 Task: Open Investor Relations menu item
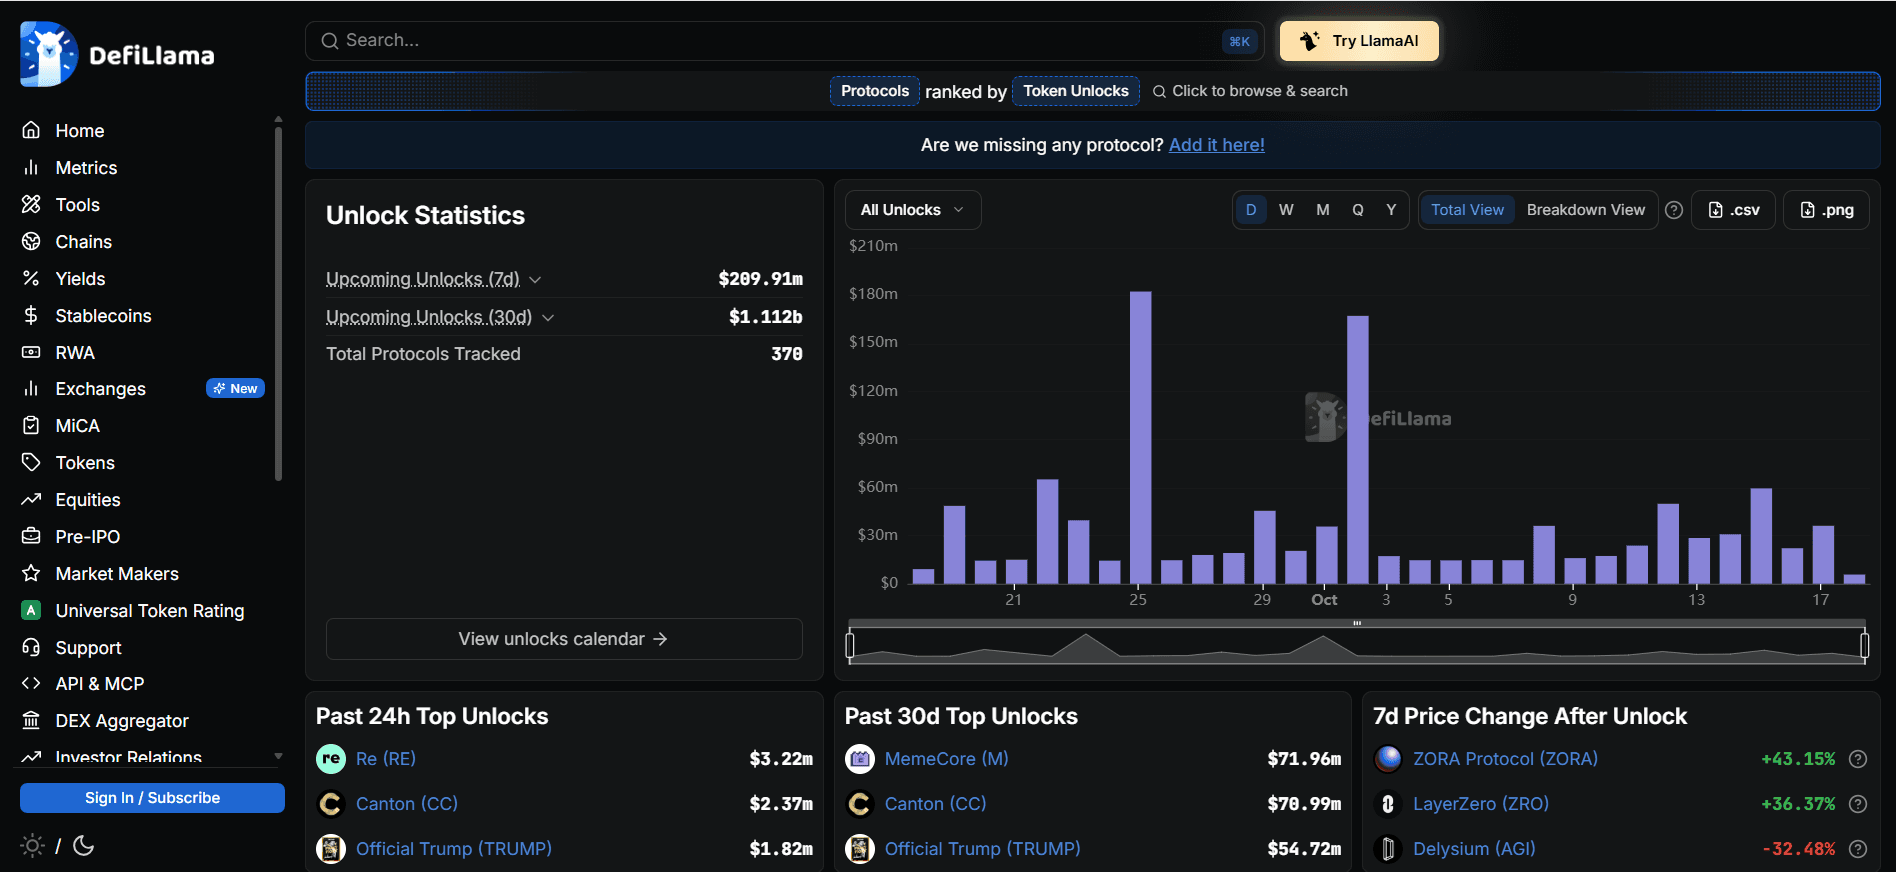tap(129, 757)
